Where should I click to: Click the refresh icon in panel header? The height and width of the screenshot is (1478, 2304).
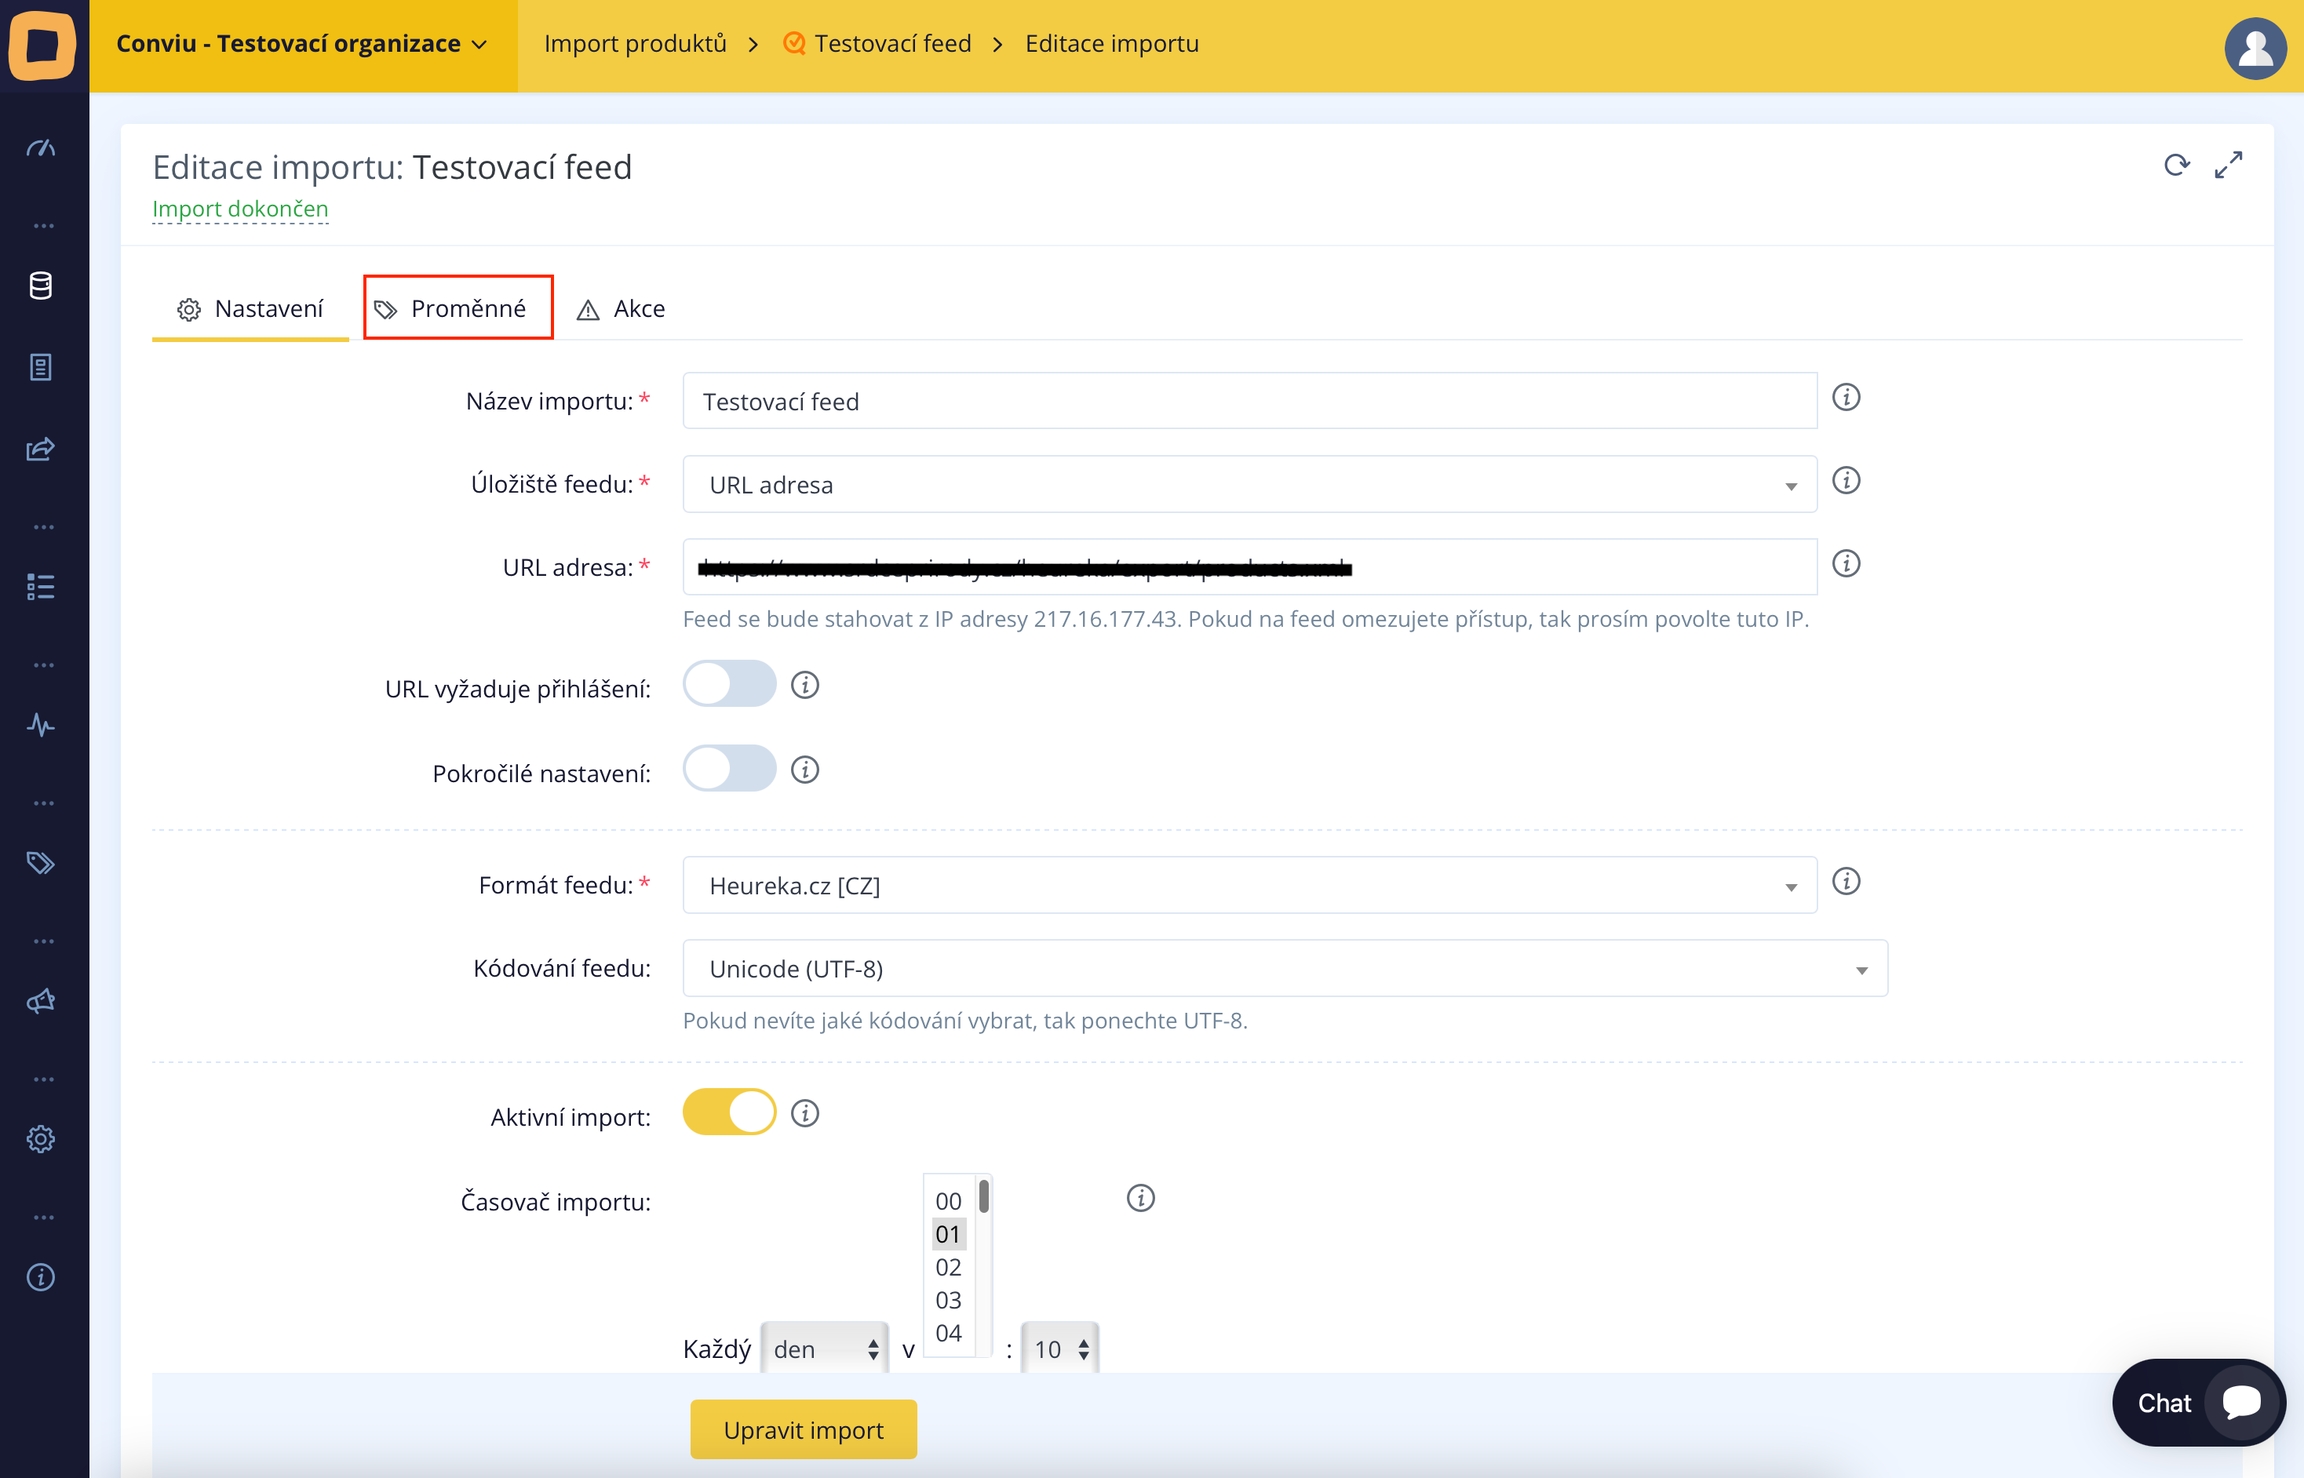(x=2176, y=165)
